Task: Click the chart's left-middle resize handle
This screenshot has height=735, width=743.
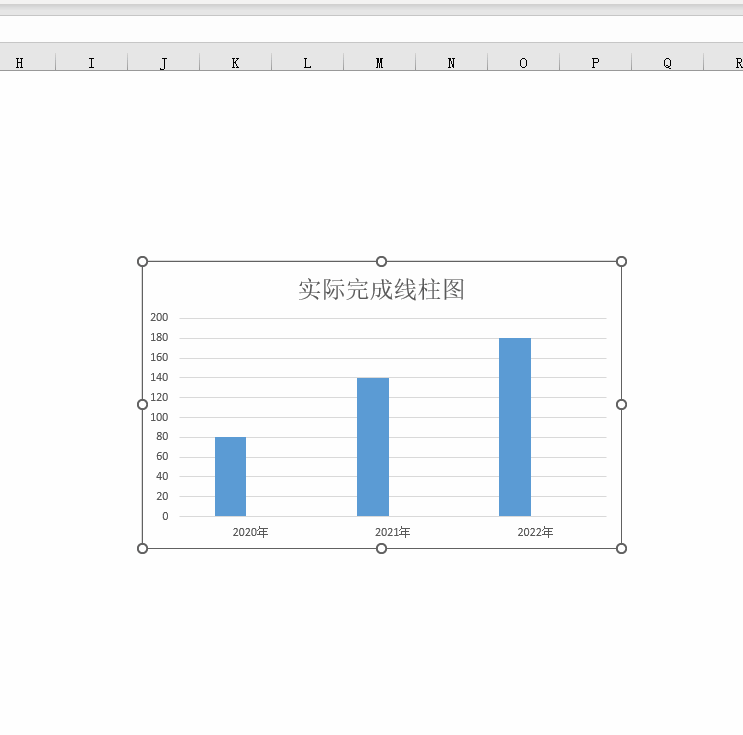Action: coord(142,404)
